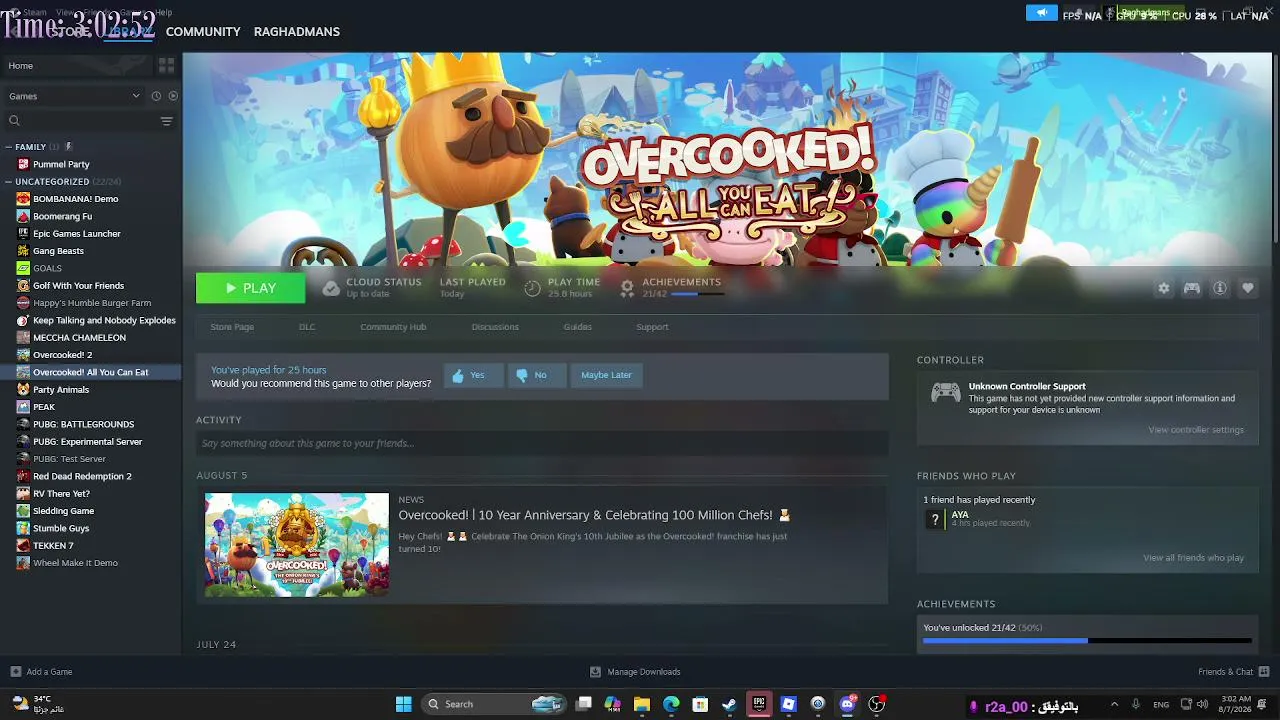Open the anniversary news thumbnail image
Viewport: 1280px width, 720px height.
[297, 545]
